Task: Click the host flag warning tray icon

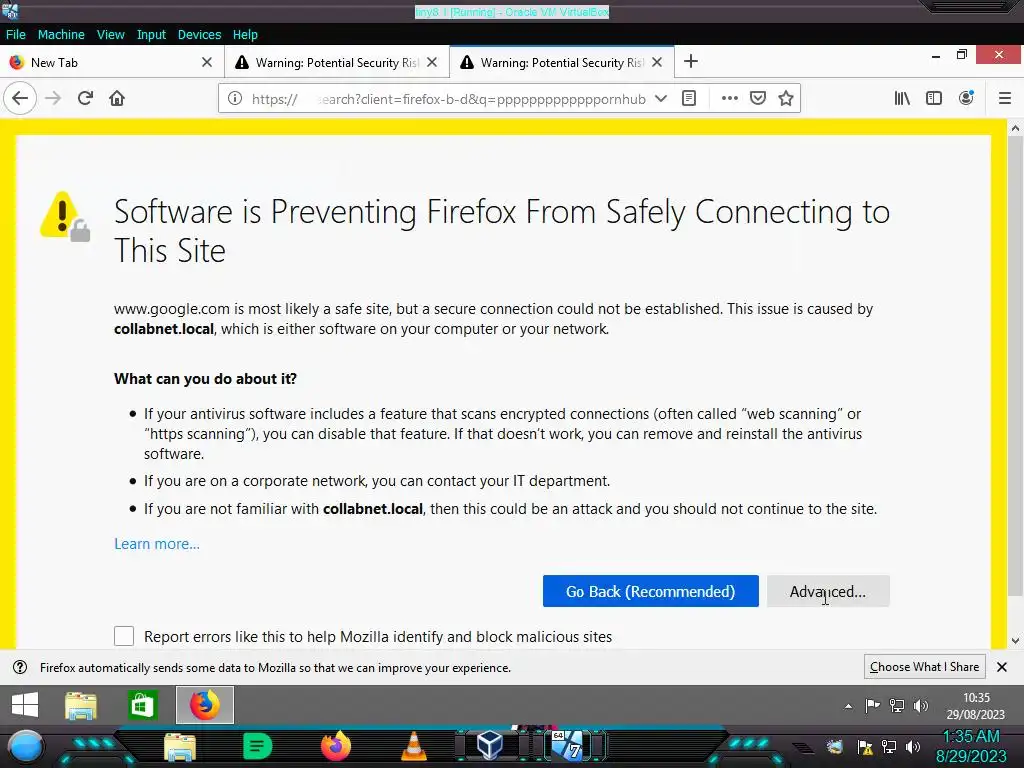Action: coord(865,747)
